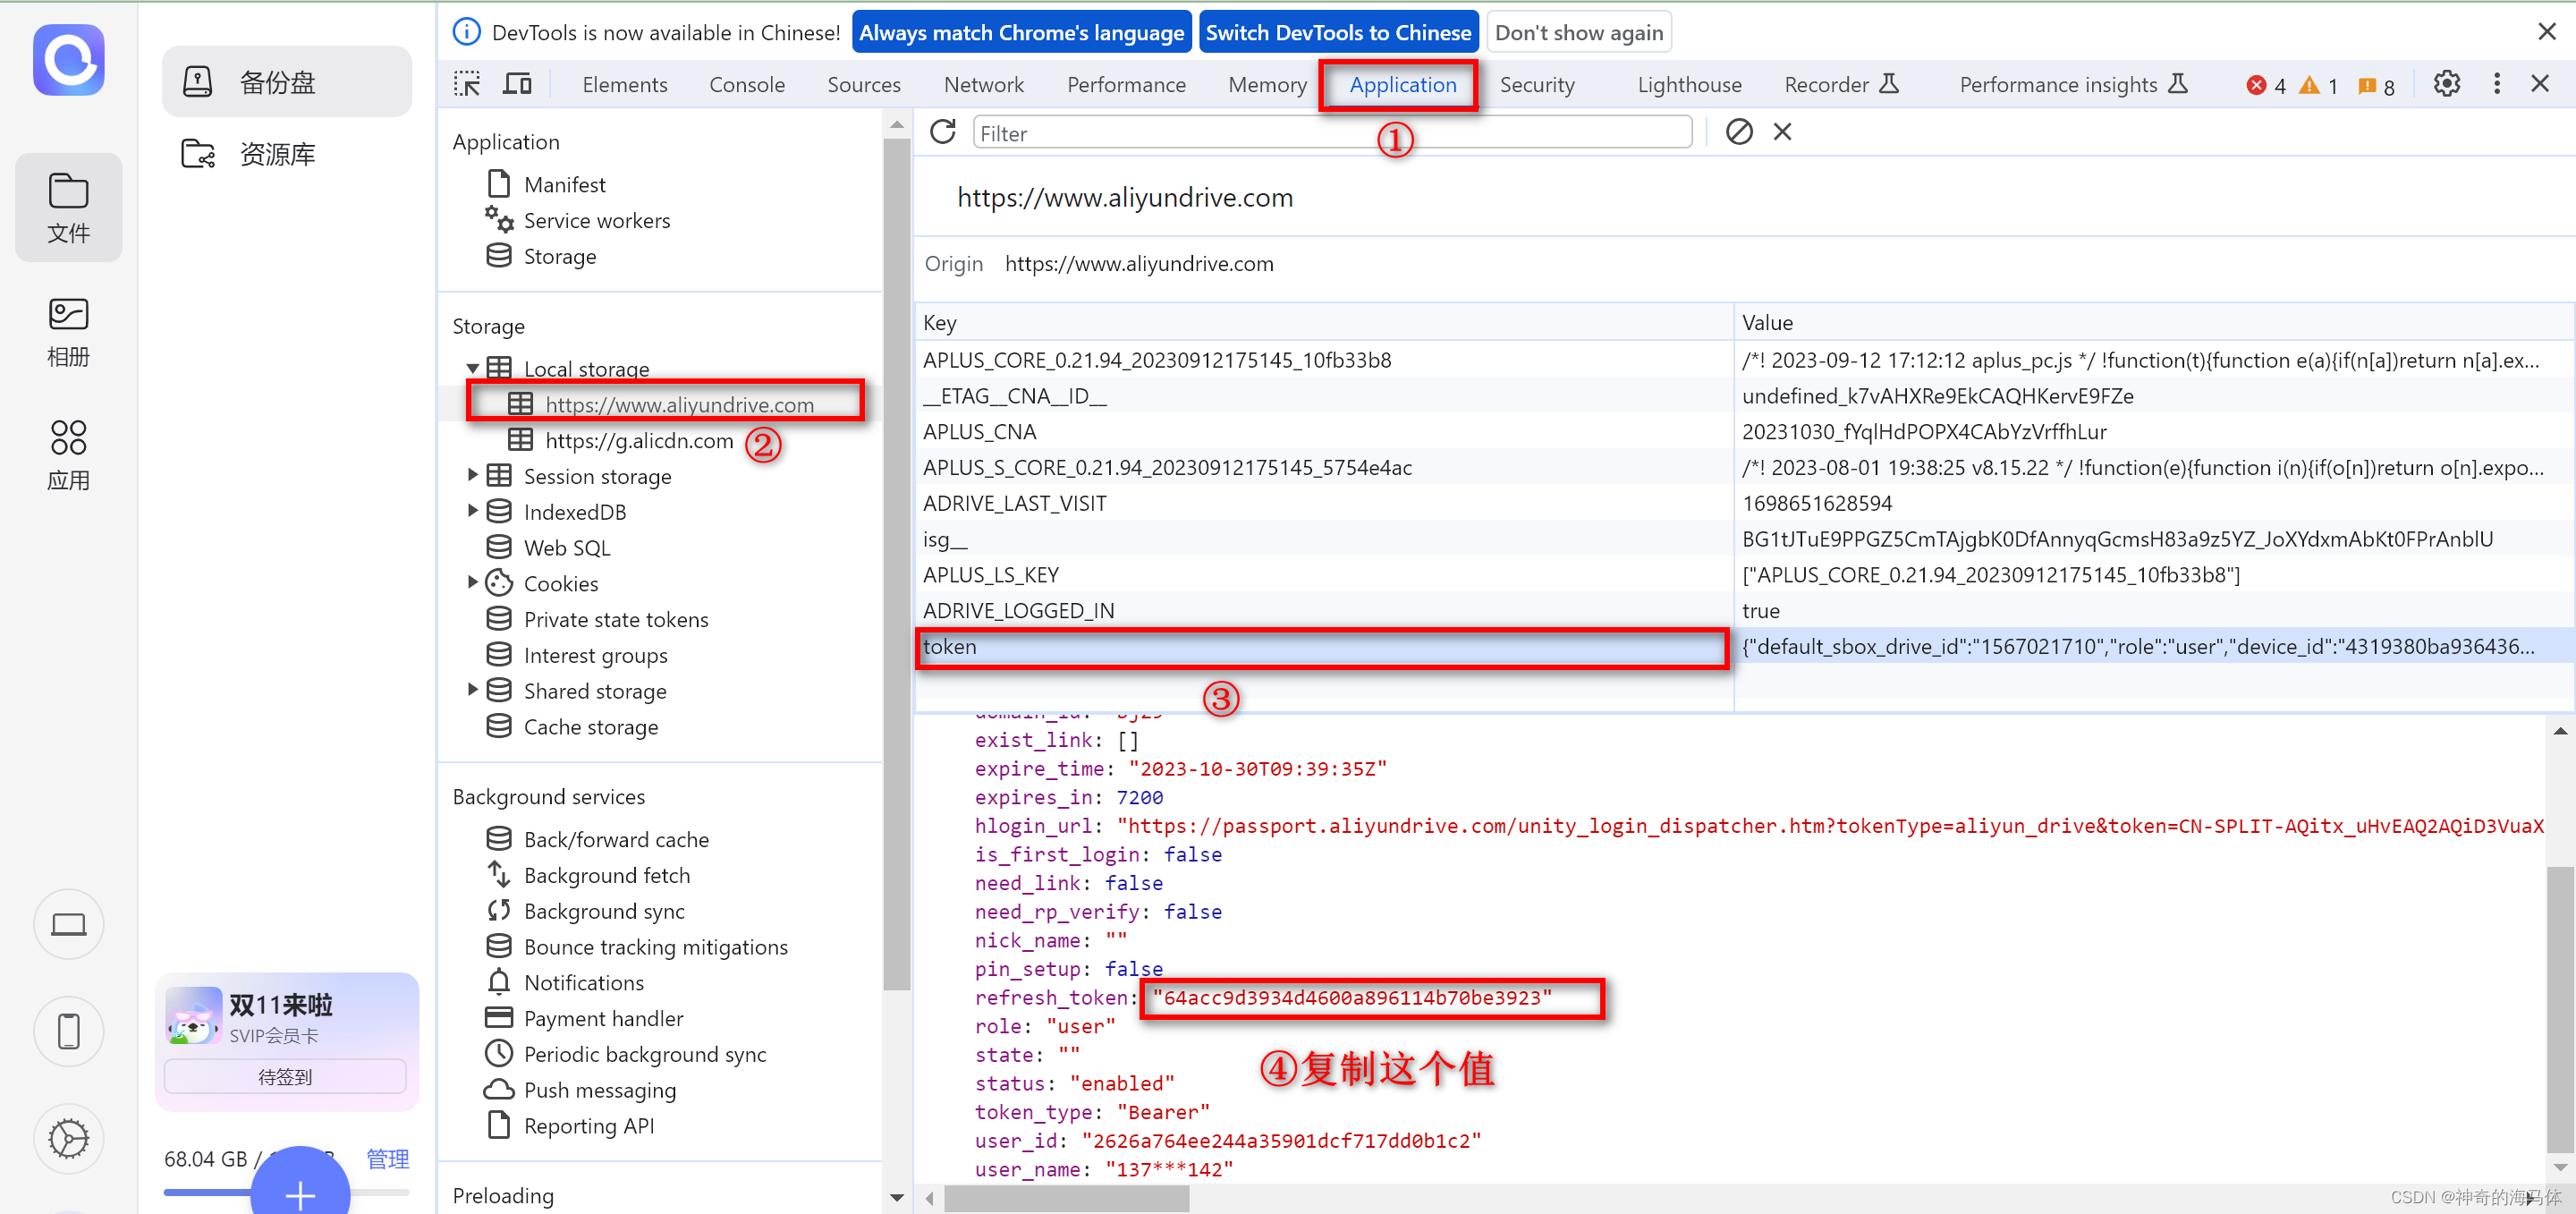Open DevTools settings gear
This screenshot has width=2576, height=1214.
pos(2446,84)
